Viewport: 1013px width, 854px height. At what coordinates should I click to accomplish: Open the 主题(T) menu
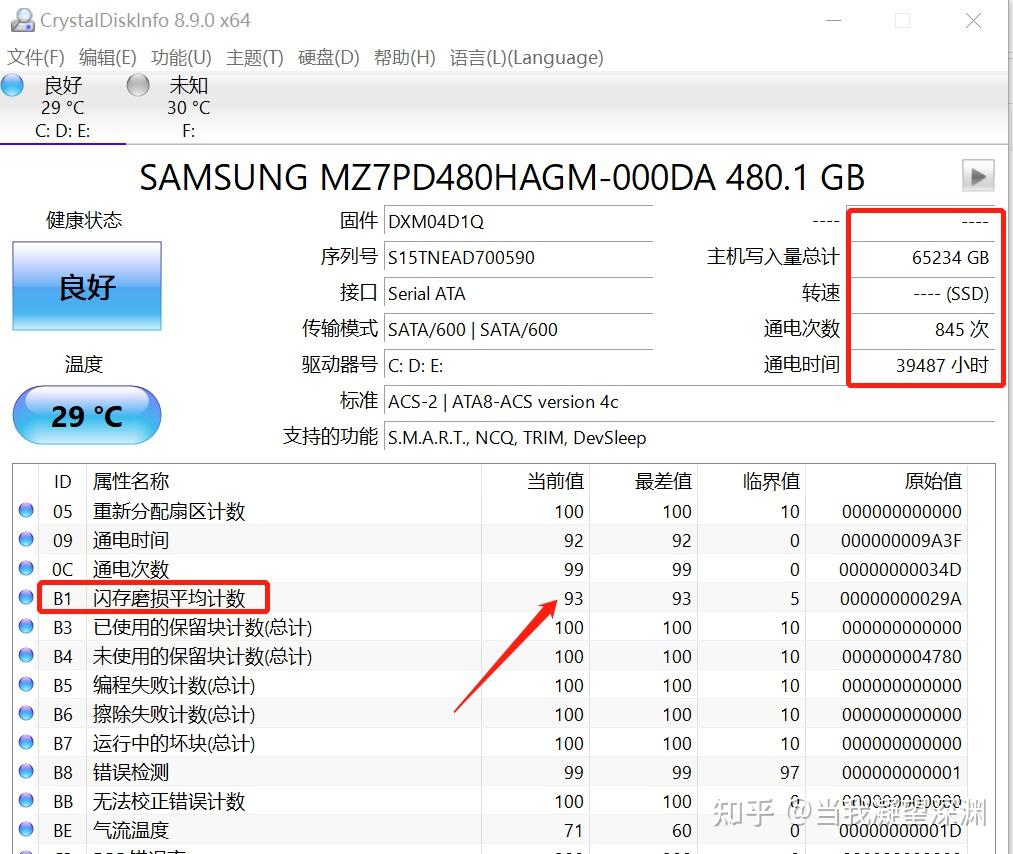(x=254, y=58)
